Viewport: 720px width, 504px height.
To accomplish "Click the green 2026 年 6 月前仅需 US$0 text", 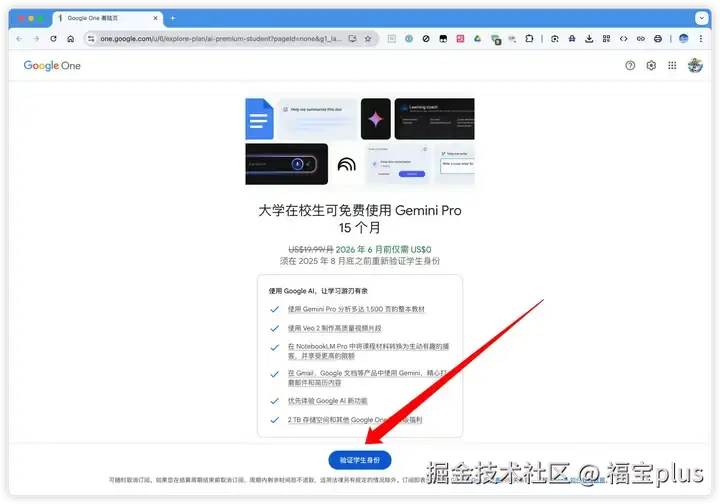I will [x=383, y=249].
